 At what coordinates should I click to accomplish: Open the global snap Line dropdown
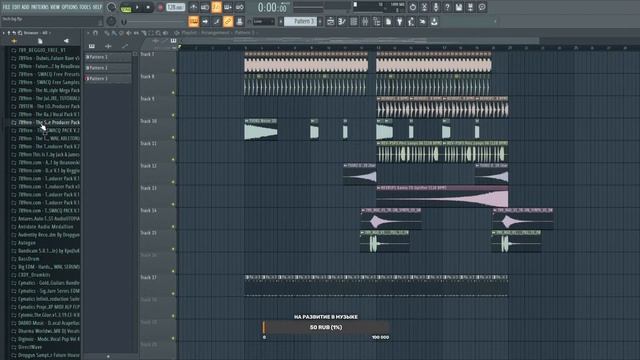click(x=263, y=21)
